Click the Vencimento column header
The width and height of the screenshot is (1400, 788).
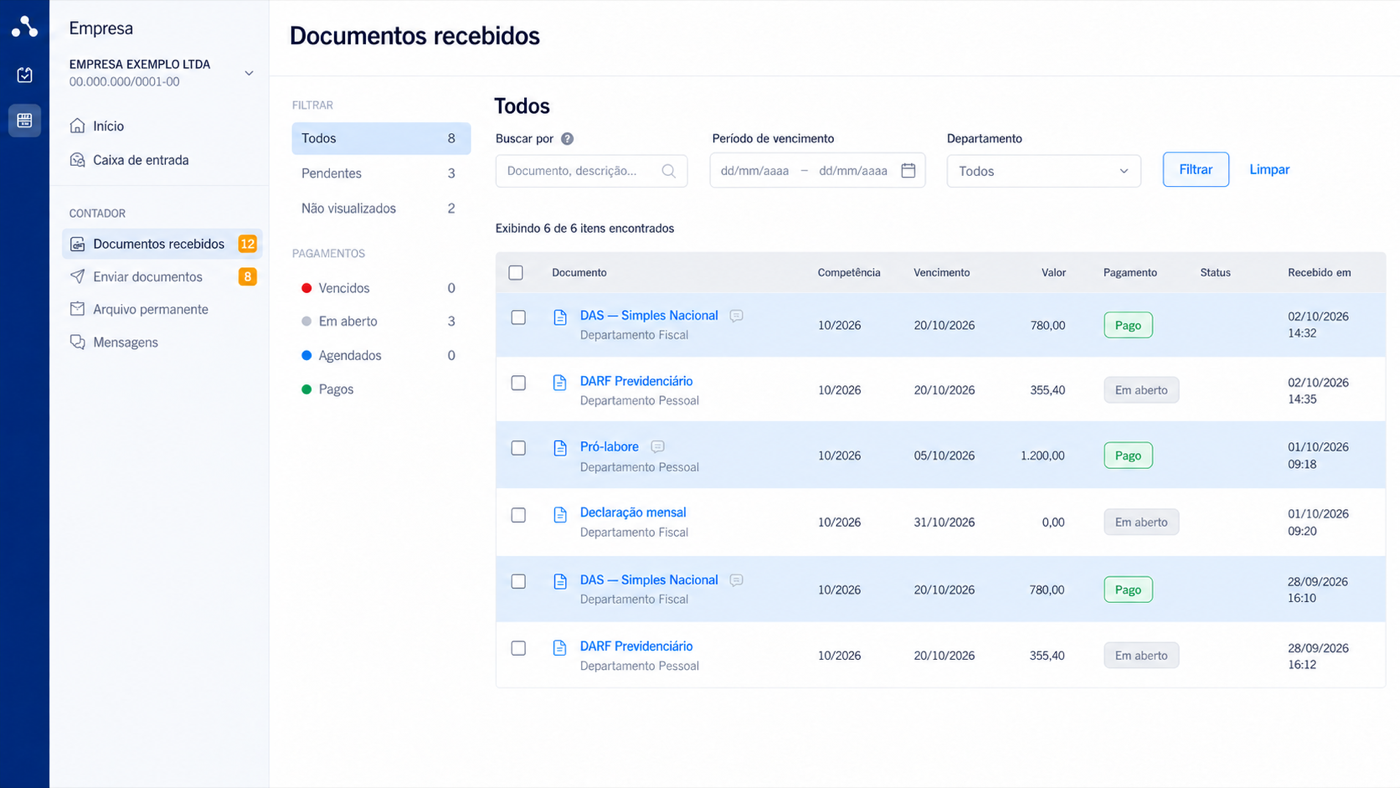coord(942,272)
